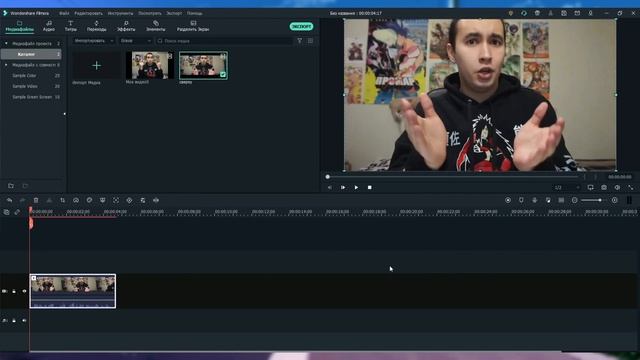
Task: Click the media search field
Action: pos(224,41)
